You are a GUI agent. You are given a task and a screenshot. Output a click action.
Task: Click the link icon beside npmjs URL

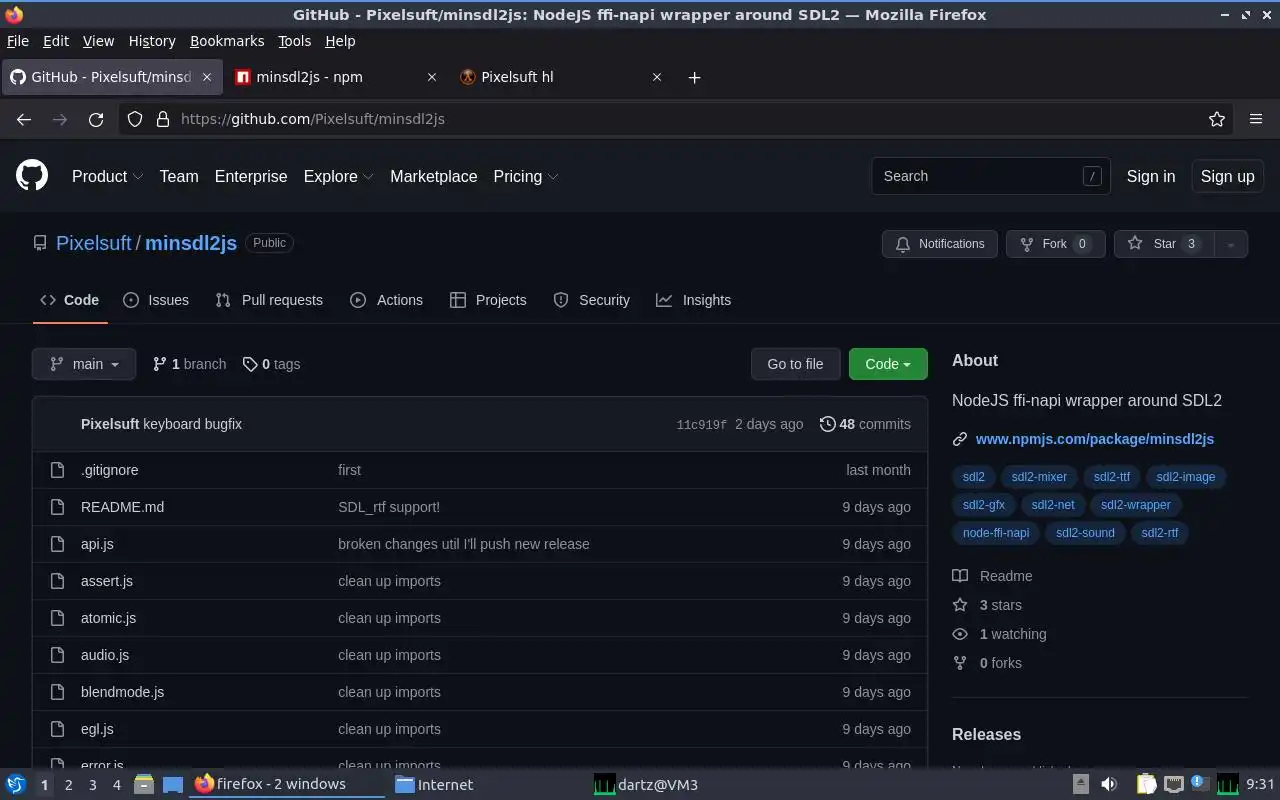coord(960,439)
